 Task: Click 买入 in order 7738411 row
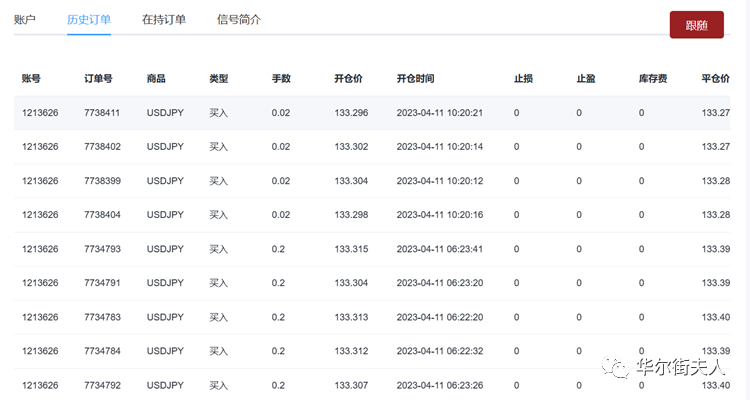point(219,113)
